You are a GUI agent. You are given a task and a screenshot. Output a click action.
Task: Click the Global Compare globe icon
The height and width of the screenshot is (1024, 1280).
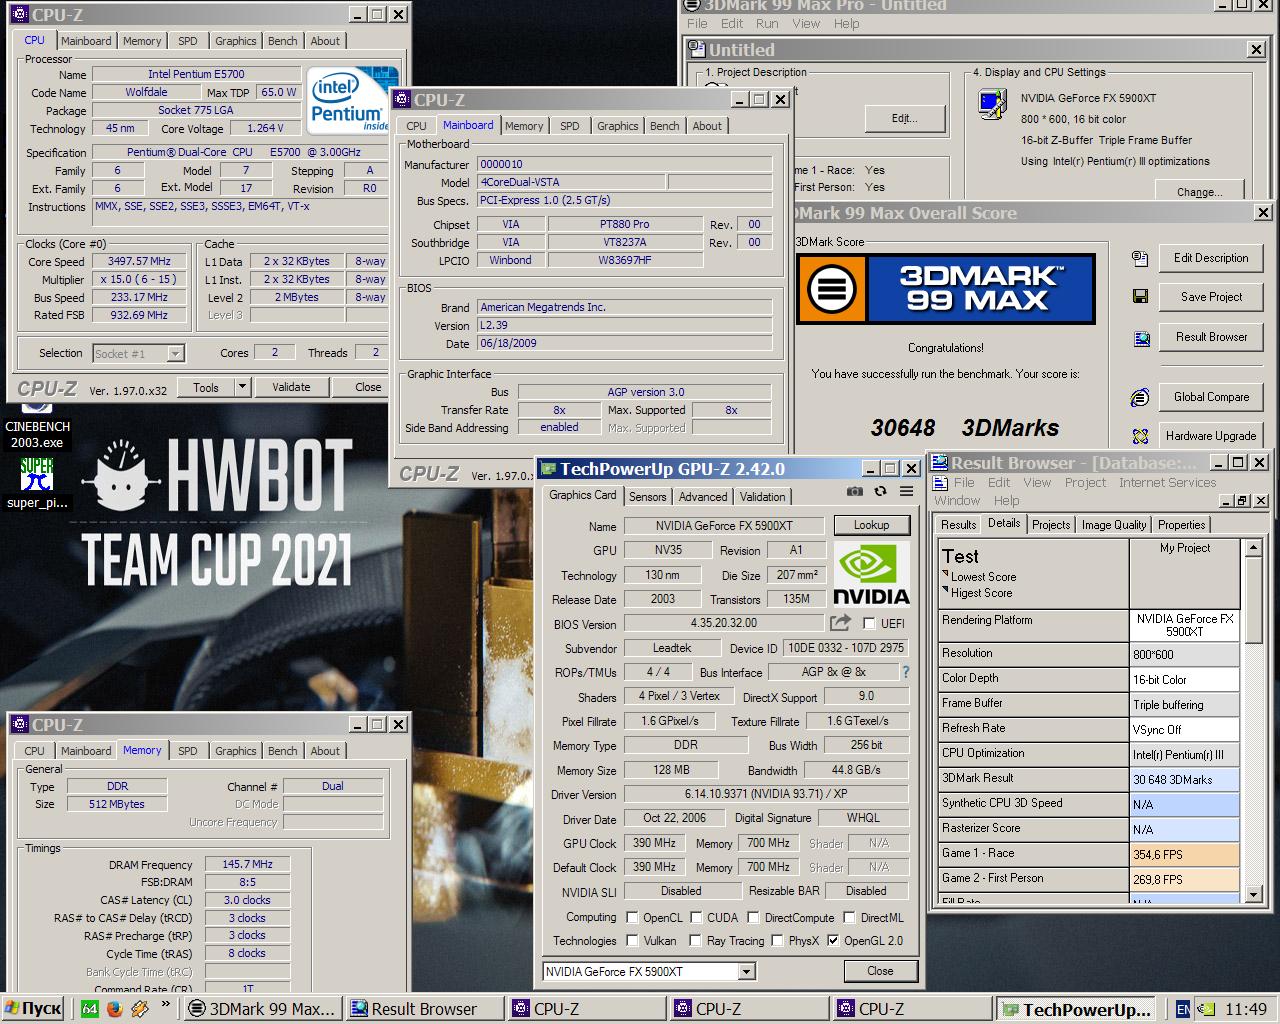click(x=1140, y=398)
